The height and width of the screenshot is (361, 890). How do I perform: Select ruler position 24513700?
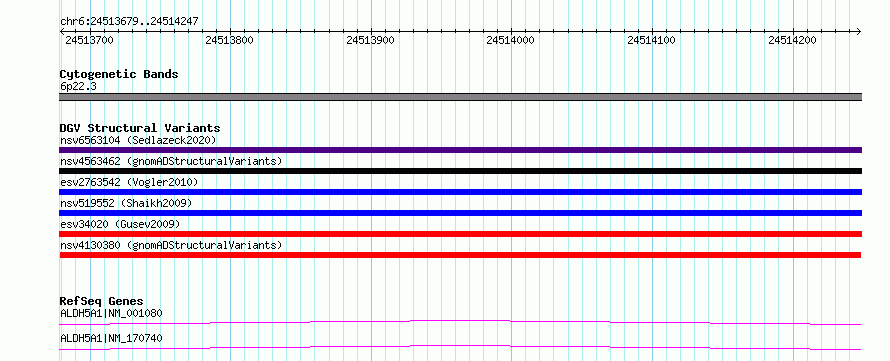(x=89, y=40)
